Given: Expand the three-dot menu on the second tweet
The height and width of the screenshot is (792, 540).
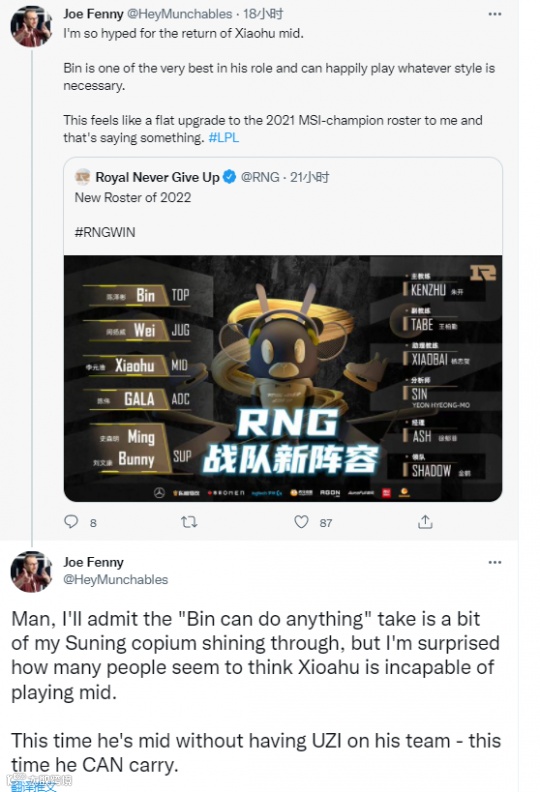Looking at the screenshot, I should pos(495,562).
